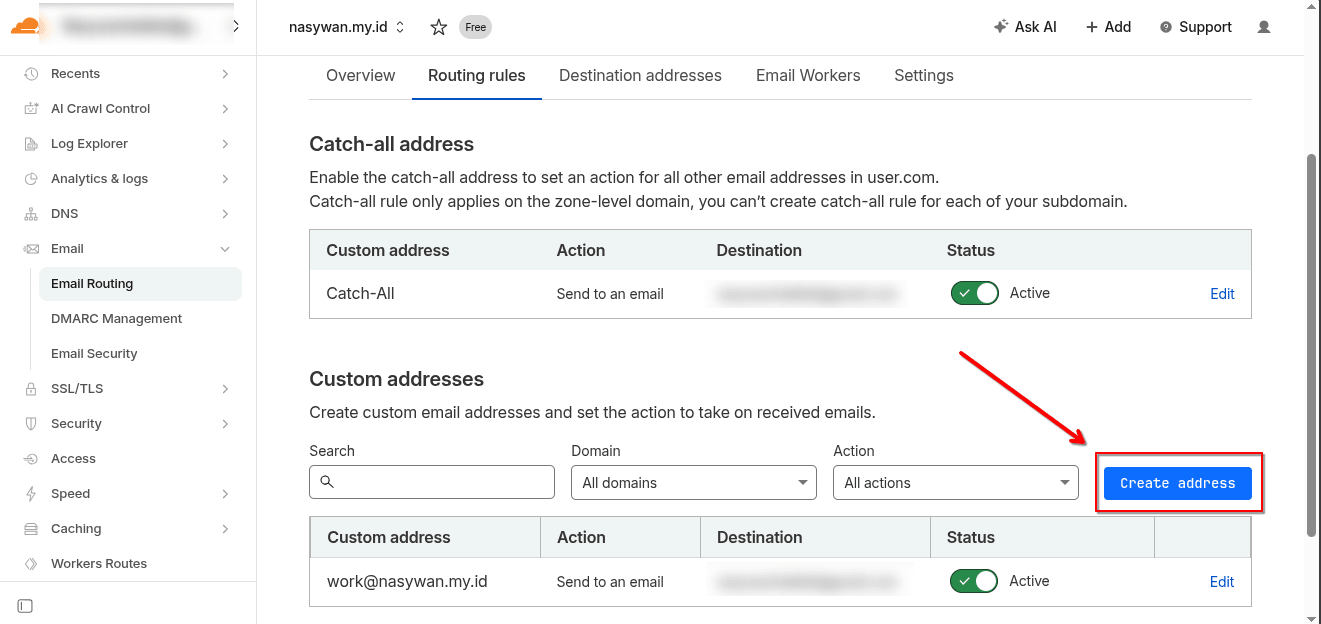Screen dimensions: 1321x624
Task: Switch to the Destination addresses tab
Action: pos(640,75)
